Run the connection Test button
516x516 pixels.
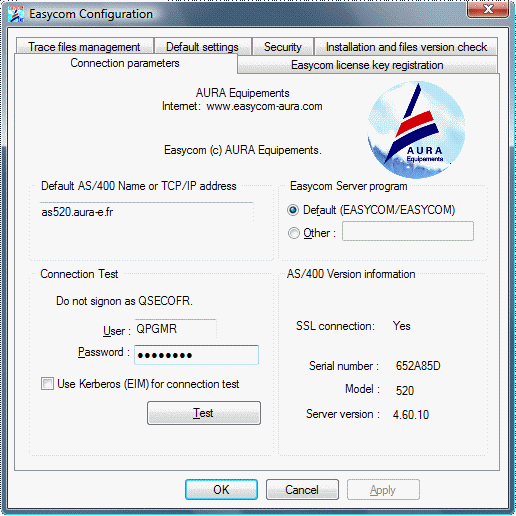click(204, 413)
